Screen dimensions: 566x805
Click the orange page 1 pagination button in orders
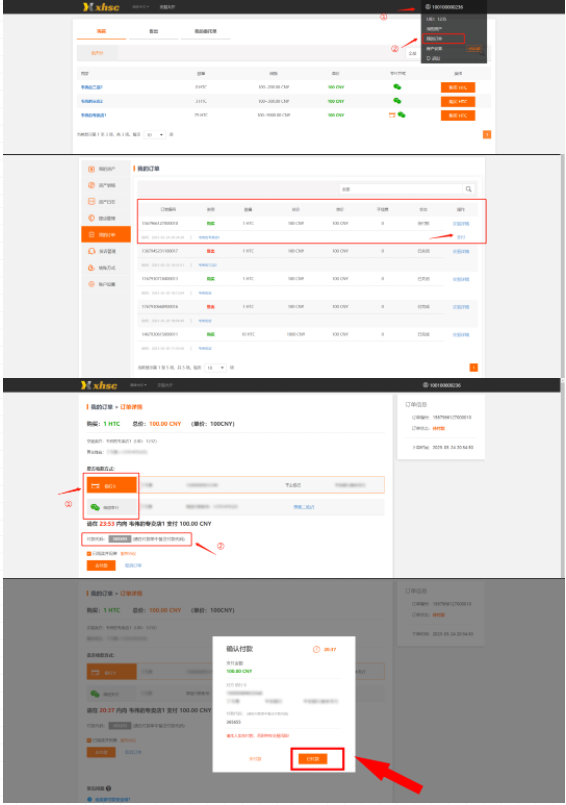(474, 368)
